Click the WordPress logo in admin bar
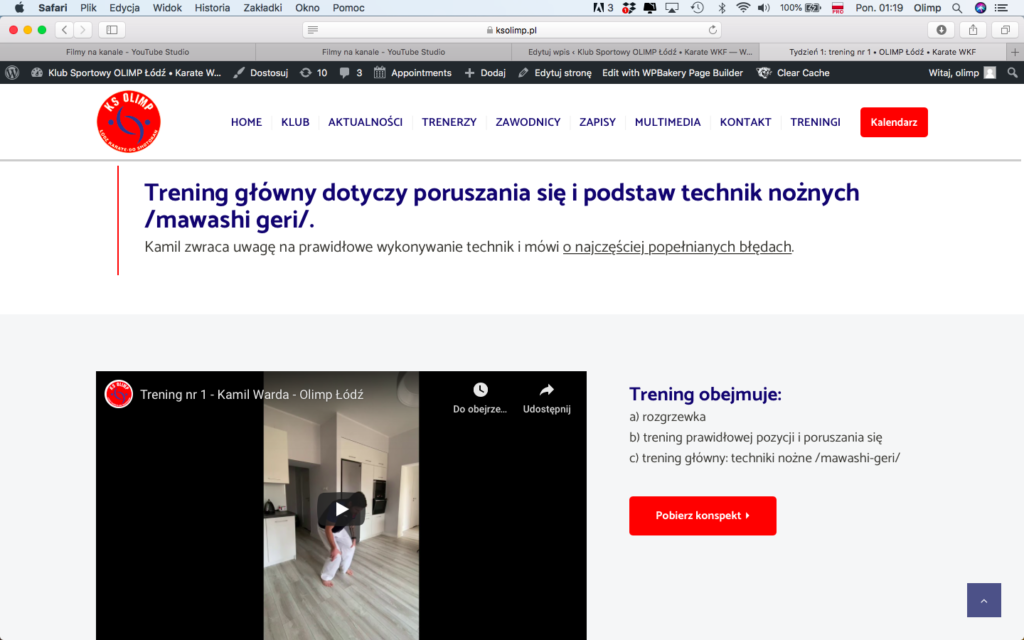 (x=12, y=73)
